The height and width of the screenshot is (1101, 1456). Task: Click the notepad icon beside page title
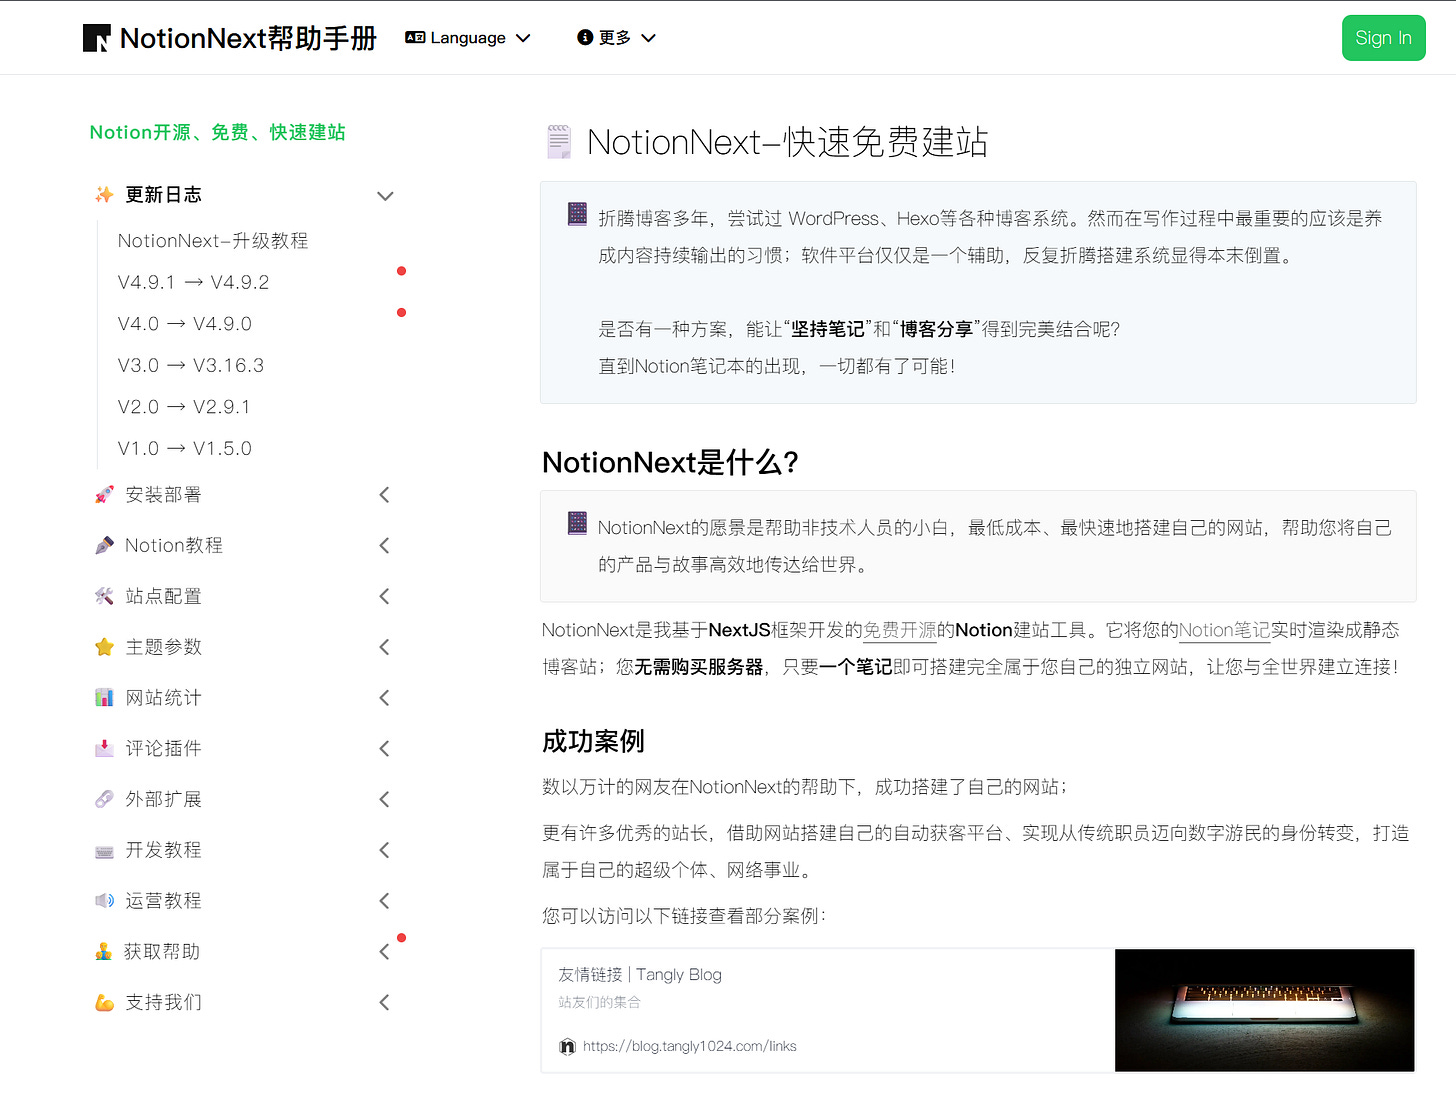[x=559, y=142]
